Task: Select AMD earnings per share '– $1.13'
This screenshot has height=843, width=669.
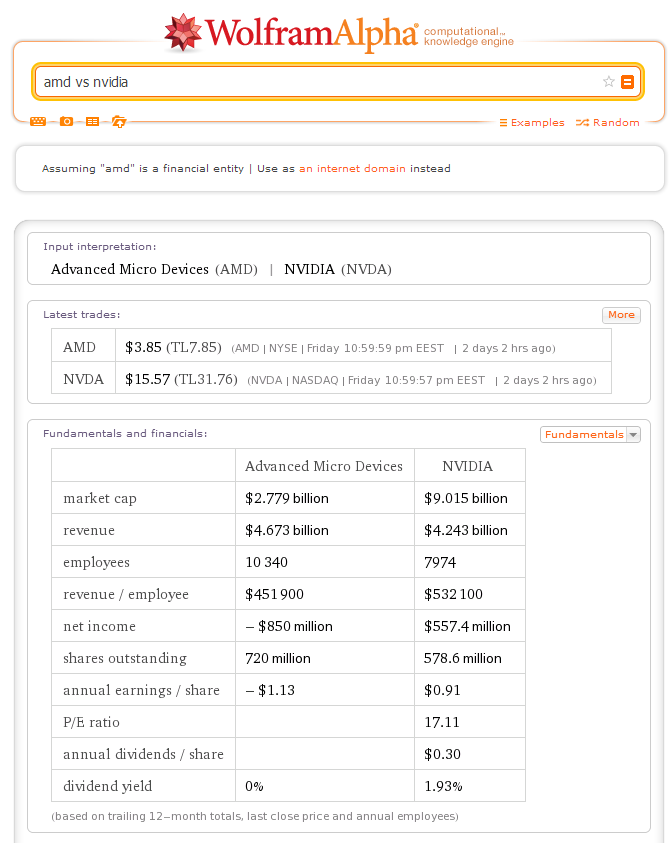Action: pos(270,690)
